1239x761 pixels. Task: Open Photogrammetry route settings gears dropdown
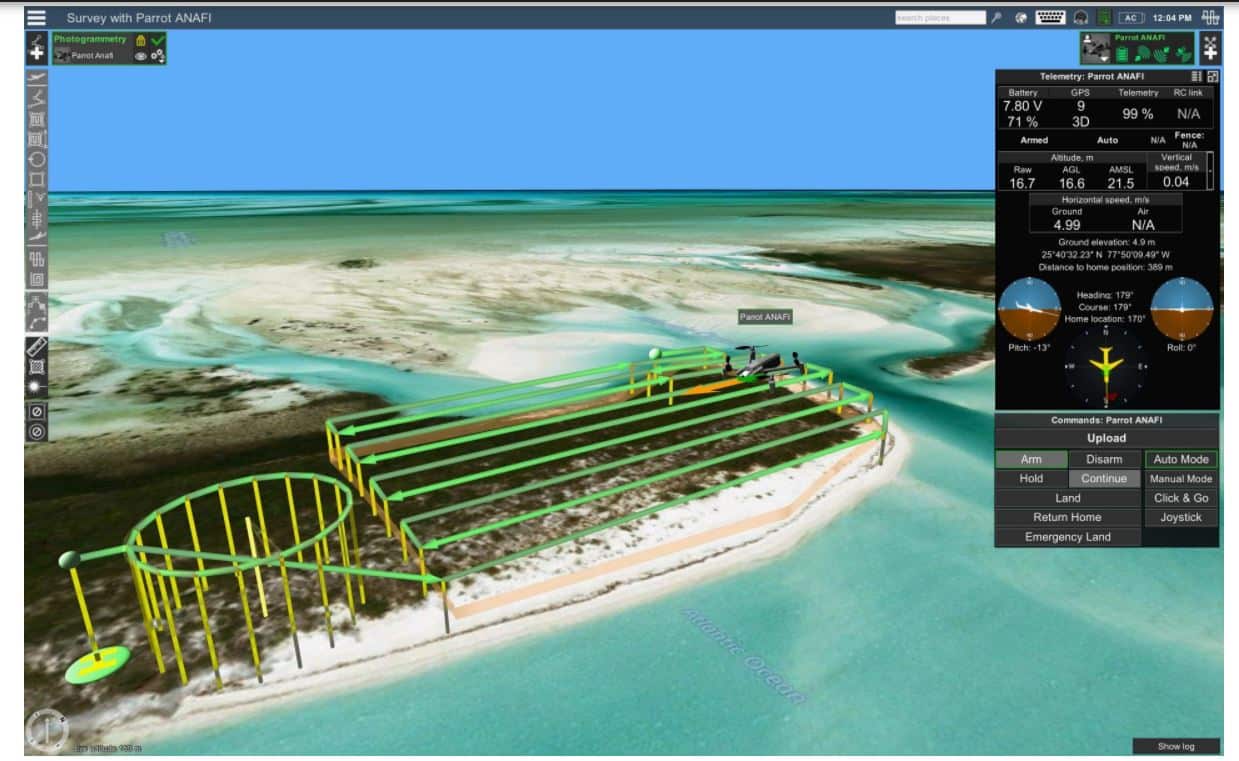[158, 56]
